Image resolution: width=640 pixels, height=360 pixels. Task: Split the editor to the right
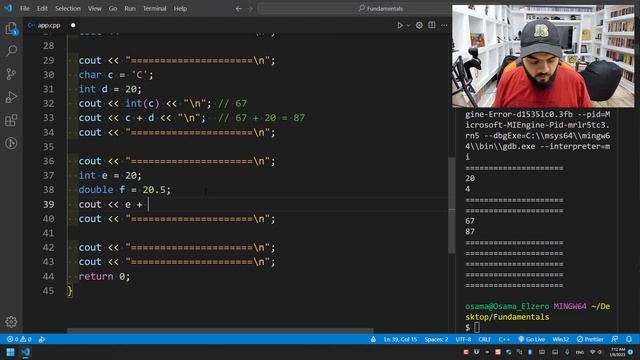[432, 25]
